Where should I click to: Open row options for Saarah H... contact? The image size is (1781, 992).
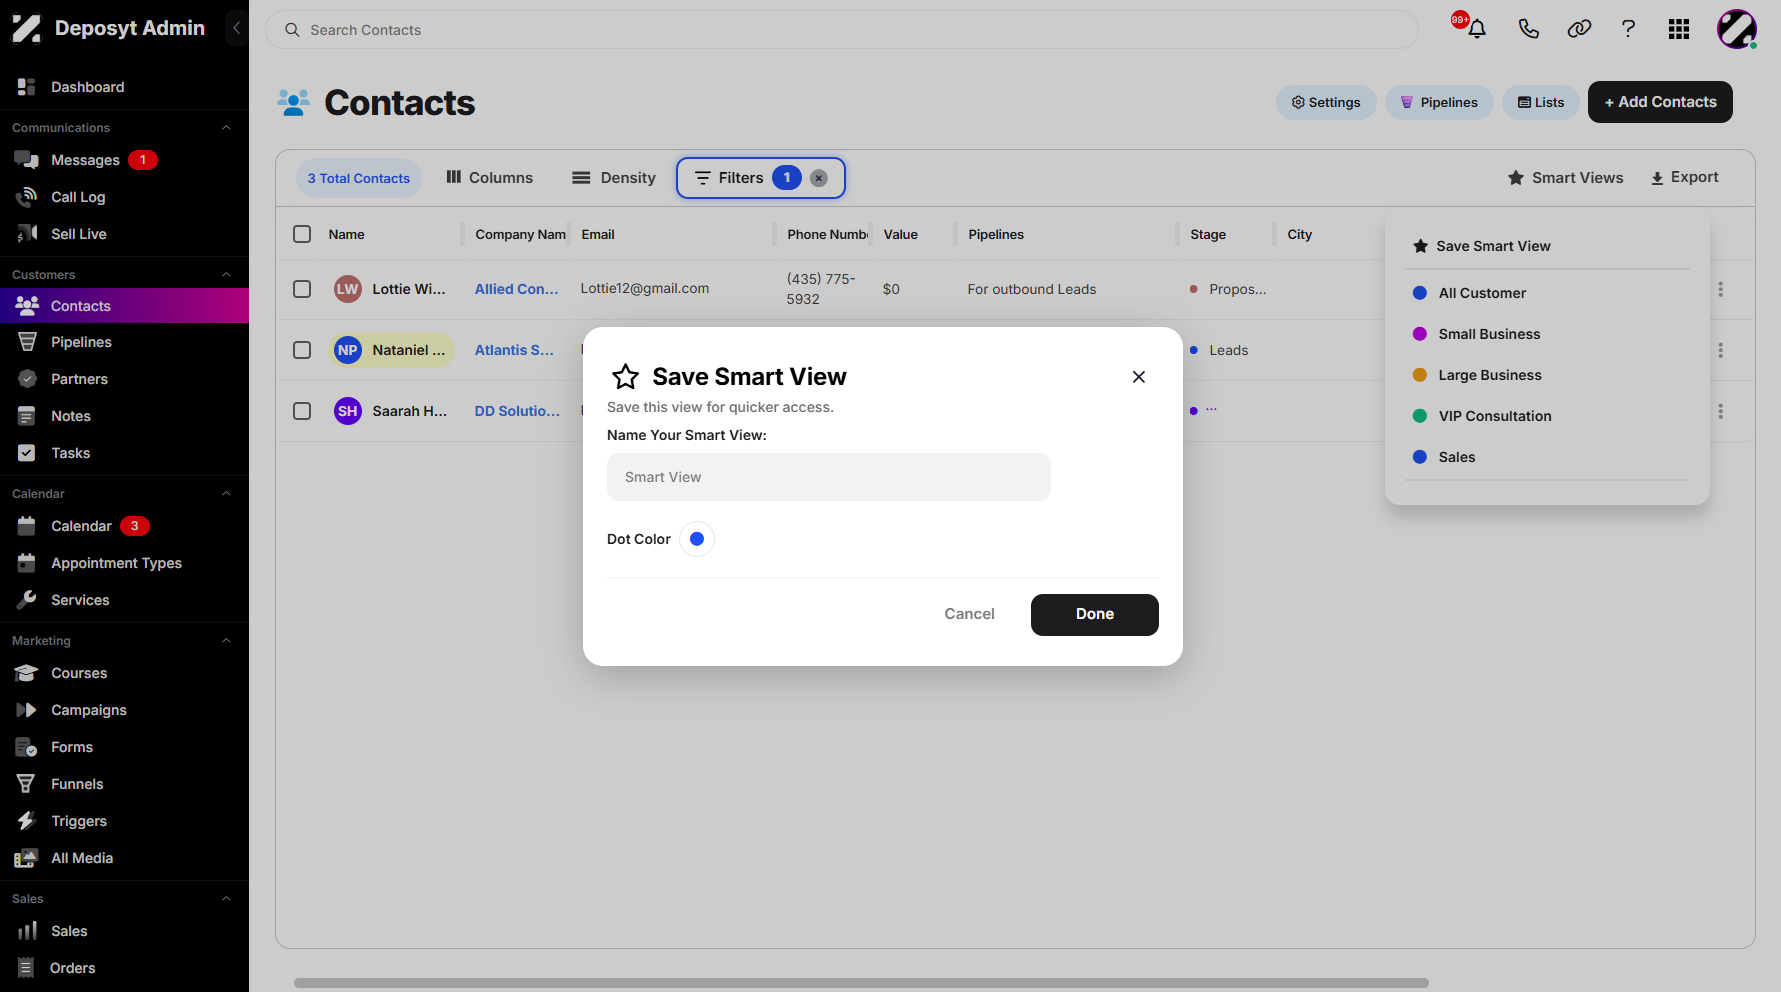click(1720, 411)
